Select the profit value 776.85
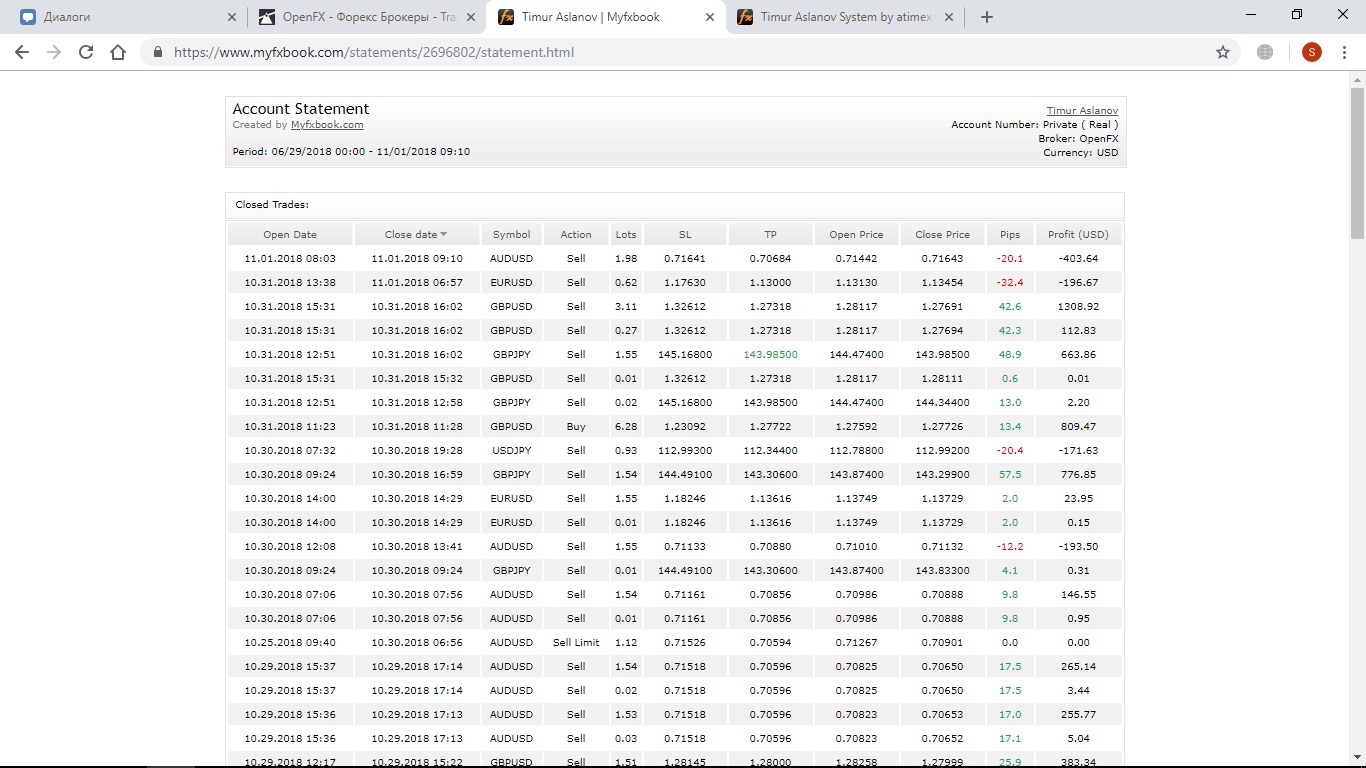This screenshot has height=768, width=1366. tap(1078, 475)
